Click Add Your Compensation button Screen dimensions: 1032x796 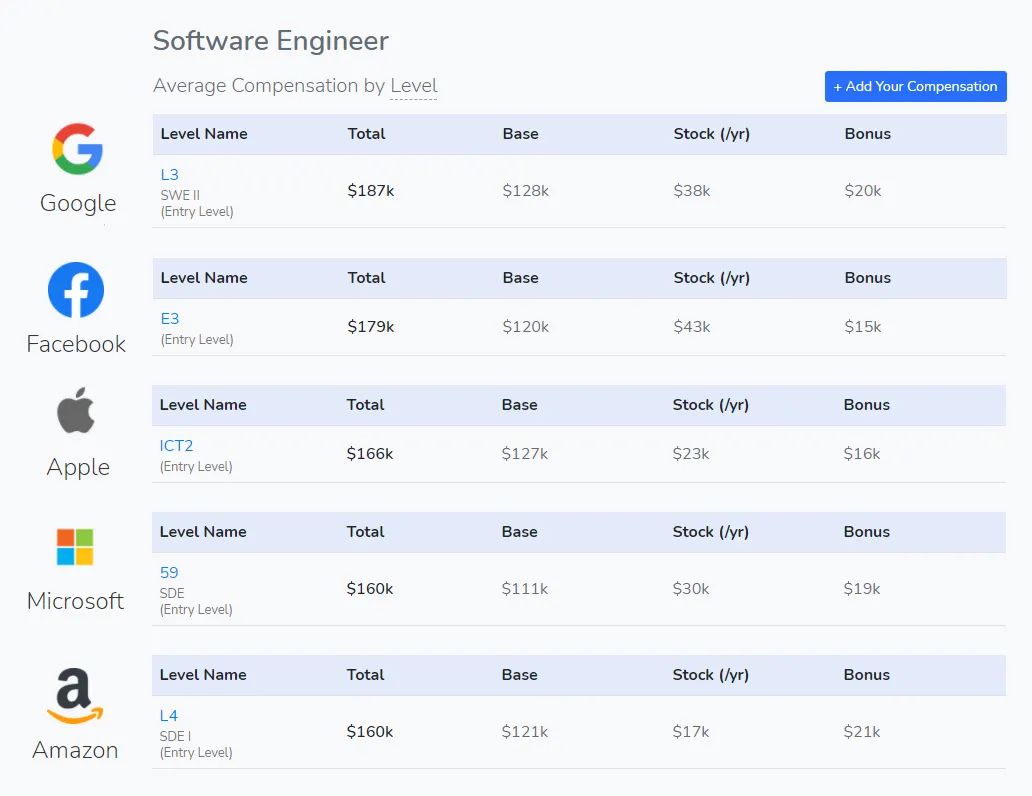pos(916,86)
